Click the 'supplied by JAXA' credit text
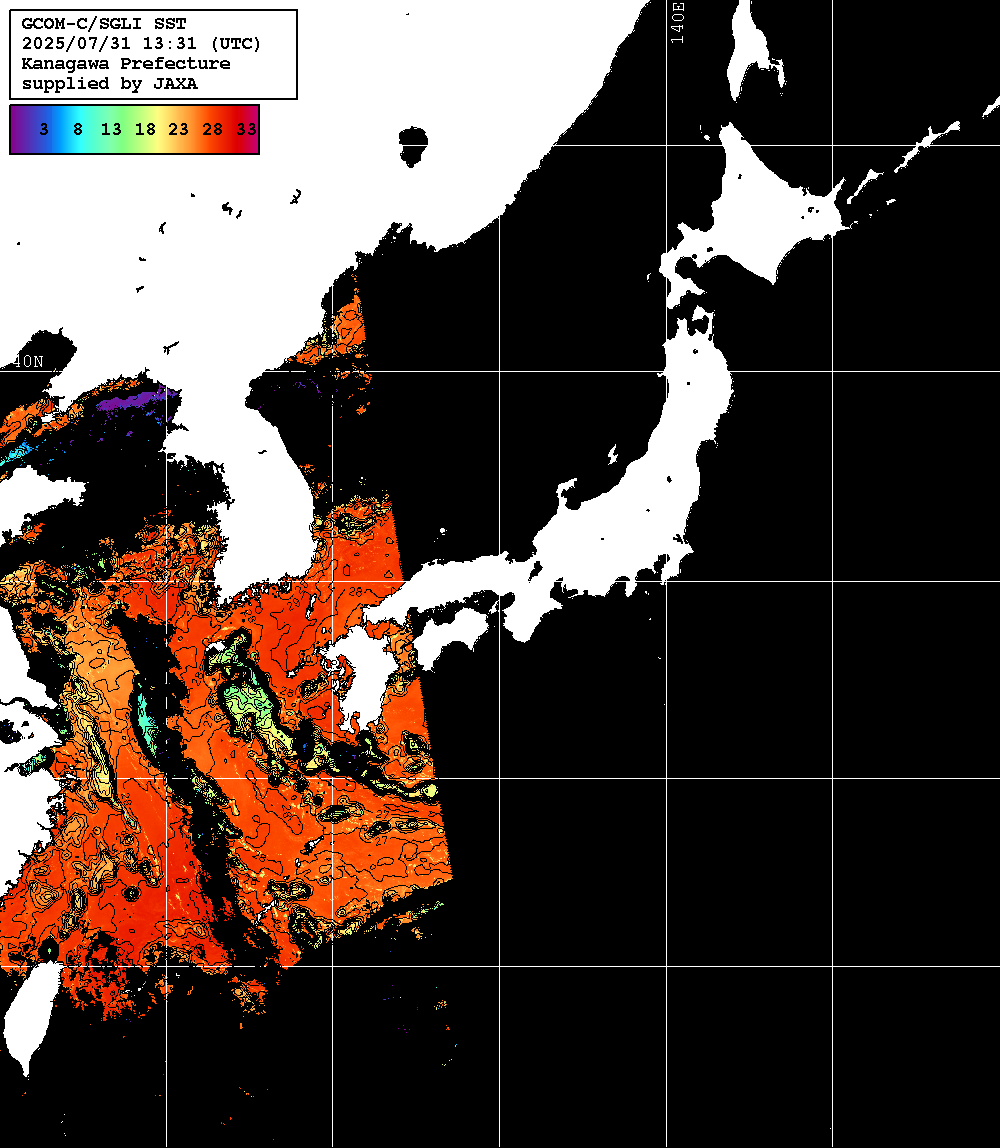The height and width of the screenshot is (1148, 1000). (x=110, y=83)
